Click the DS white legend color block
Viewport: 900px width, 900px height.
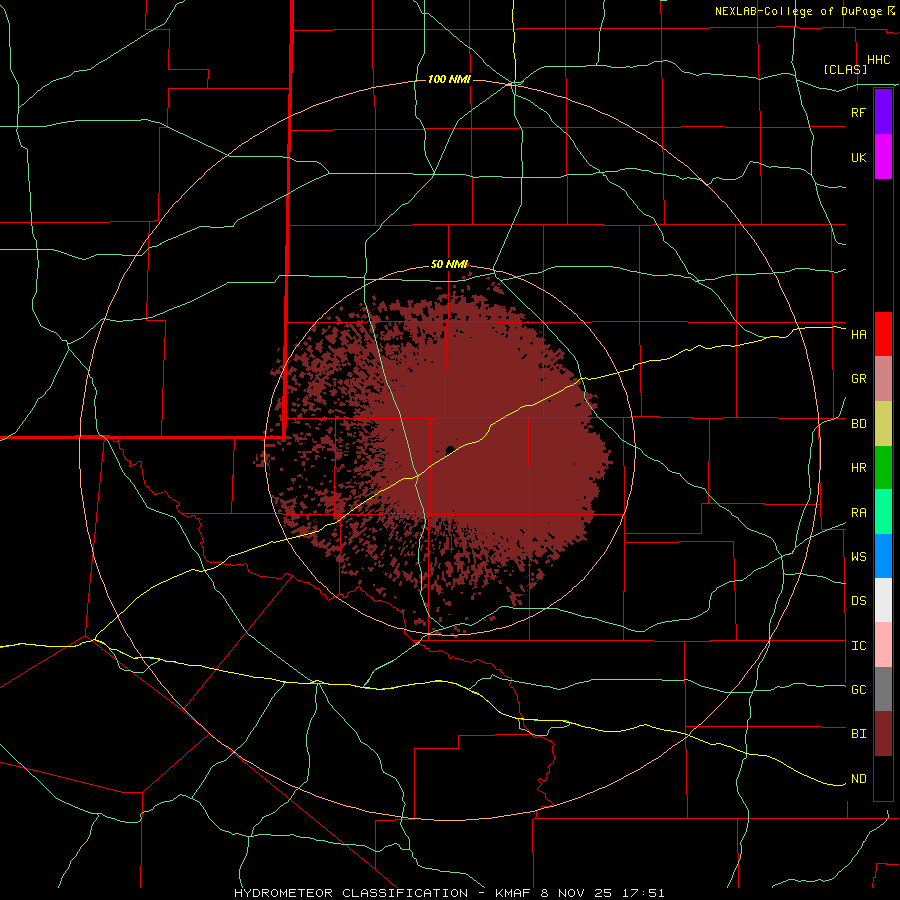(883, 600)
